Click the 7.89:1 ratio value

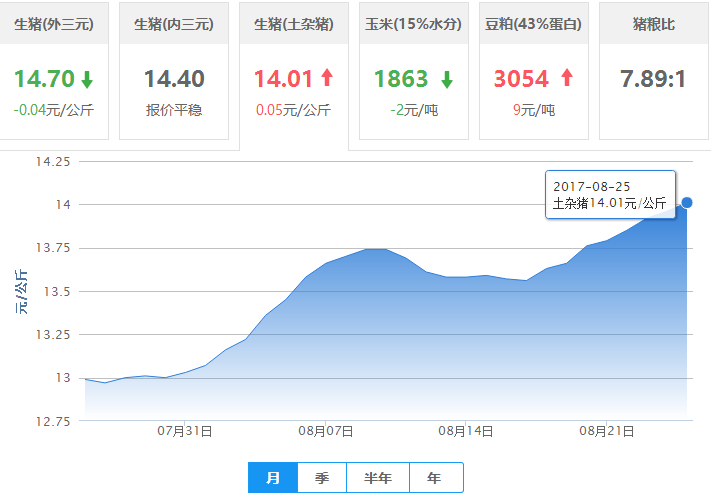coord(654,79)
